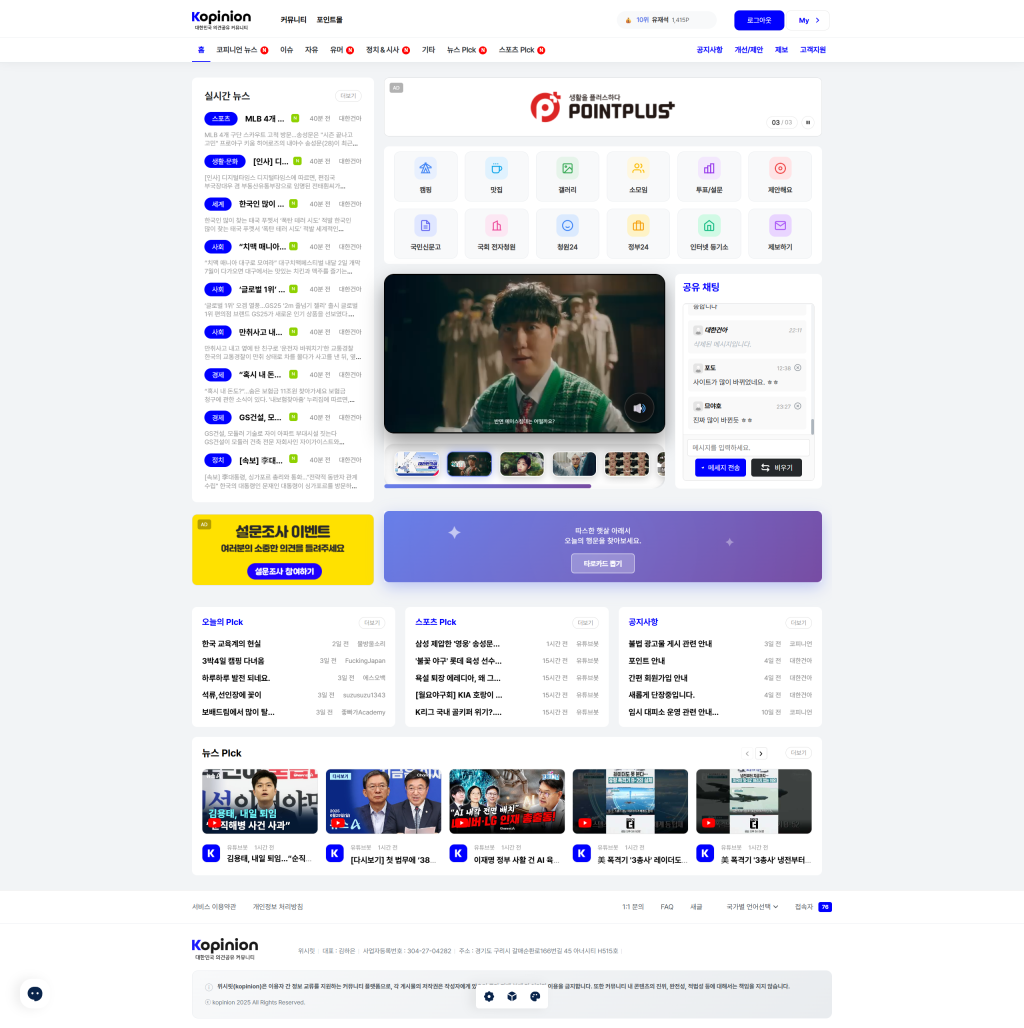Image resolution: width=1024 pixels, height=1028 pixels.
Task: Open the 김용태, 내일 퇴임 news thumbnail
Action: coord(260,801)
